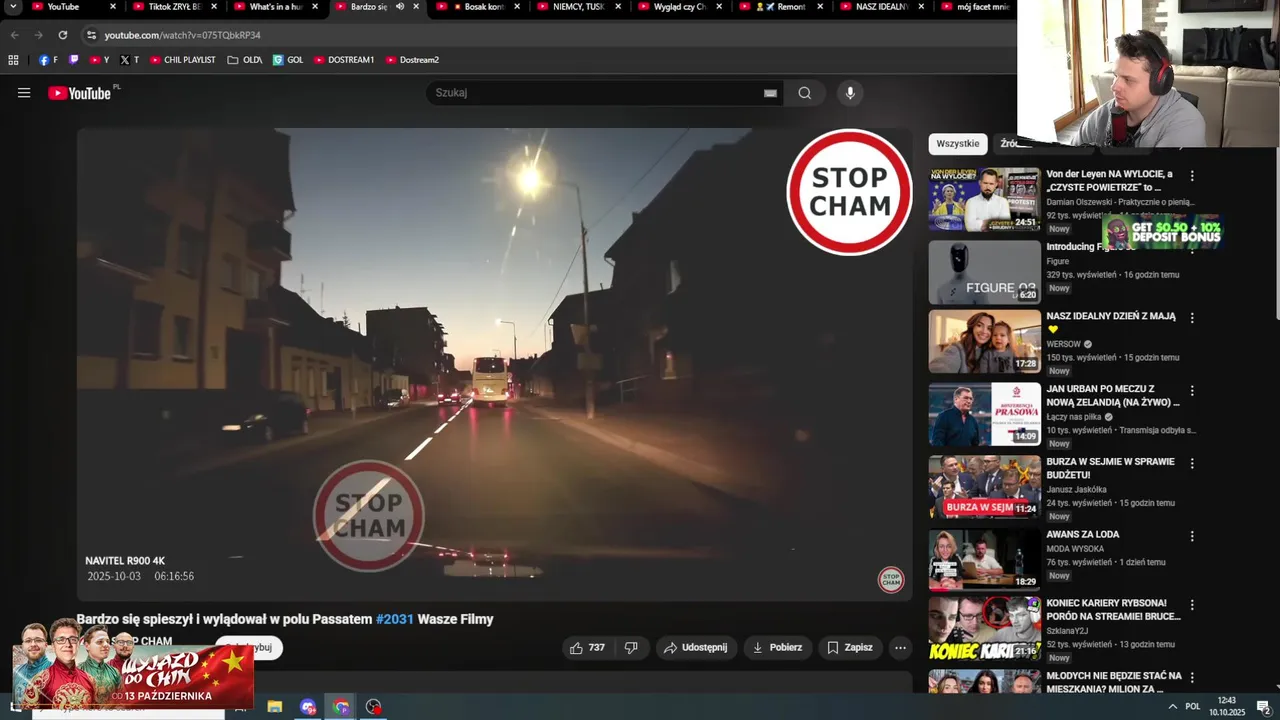Open the apps grid in bookmarks bar
This screenshot has width=1280, height=720.
(x=13, y=60)
